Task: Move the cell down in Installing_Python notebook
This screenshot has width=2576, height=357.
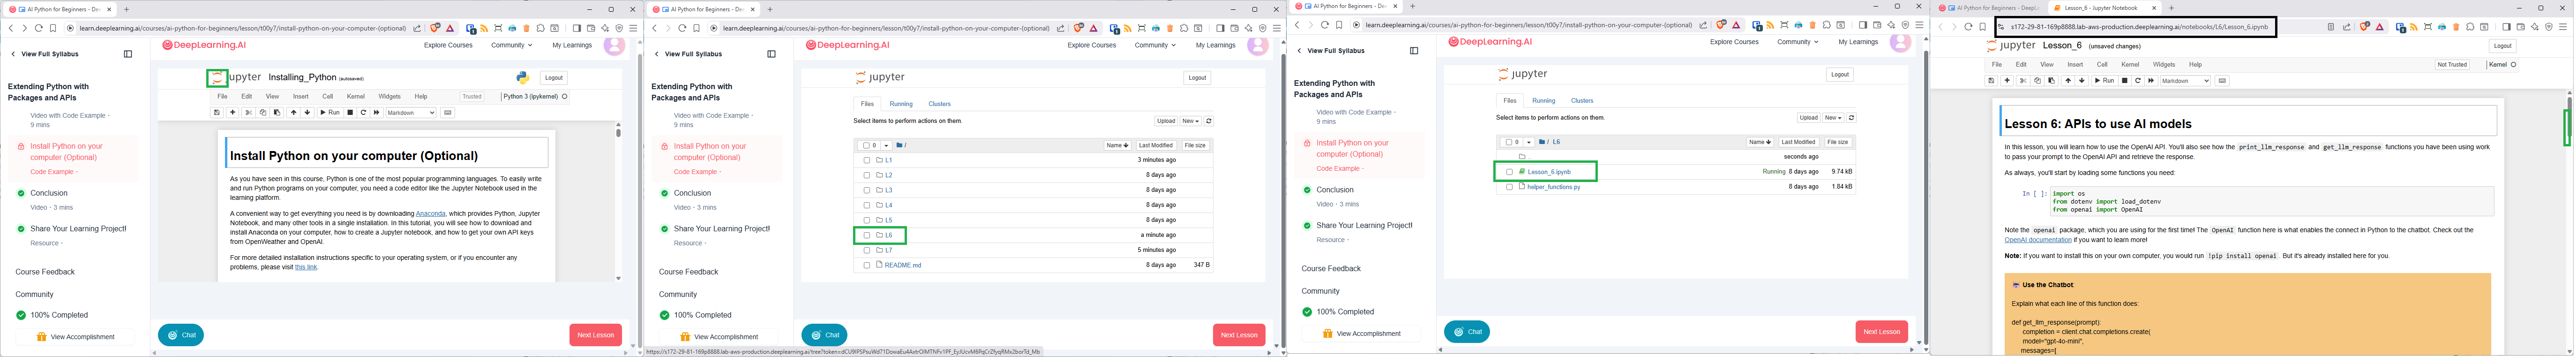Action: tap(308, 113)
